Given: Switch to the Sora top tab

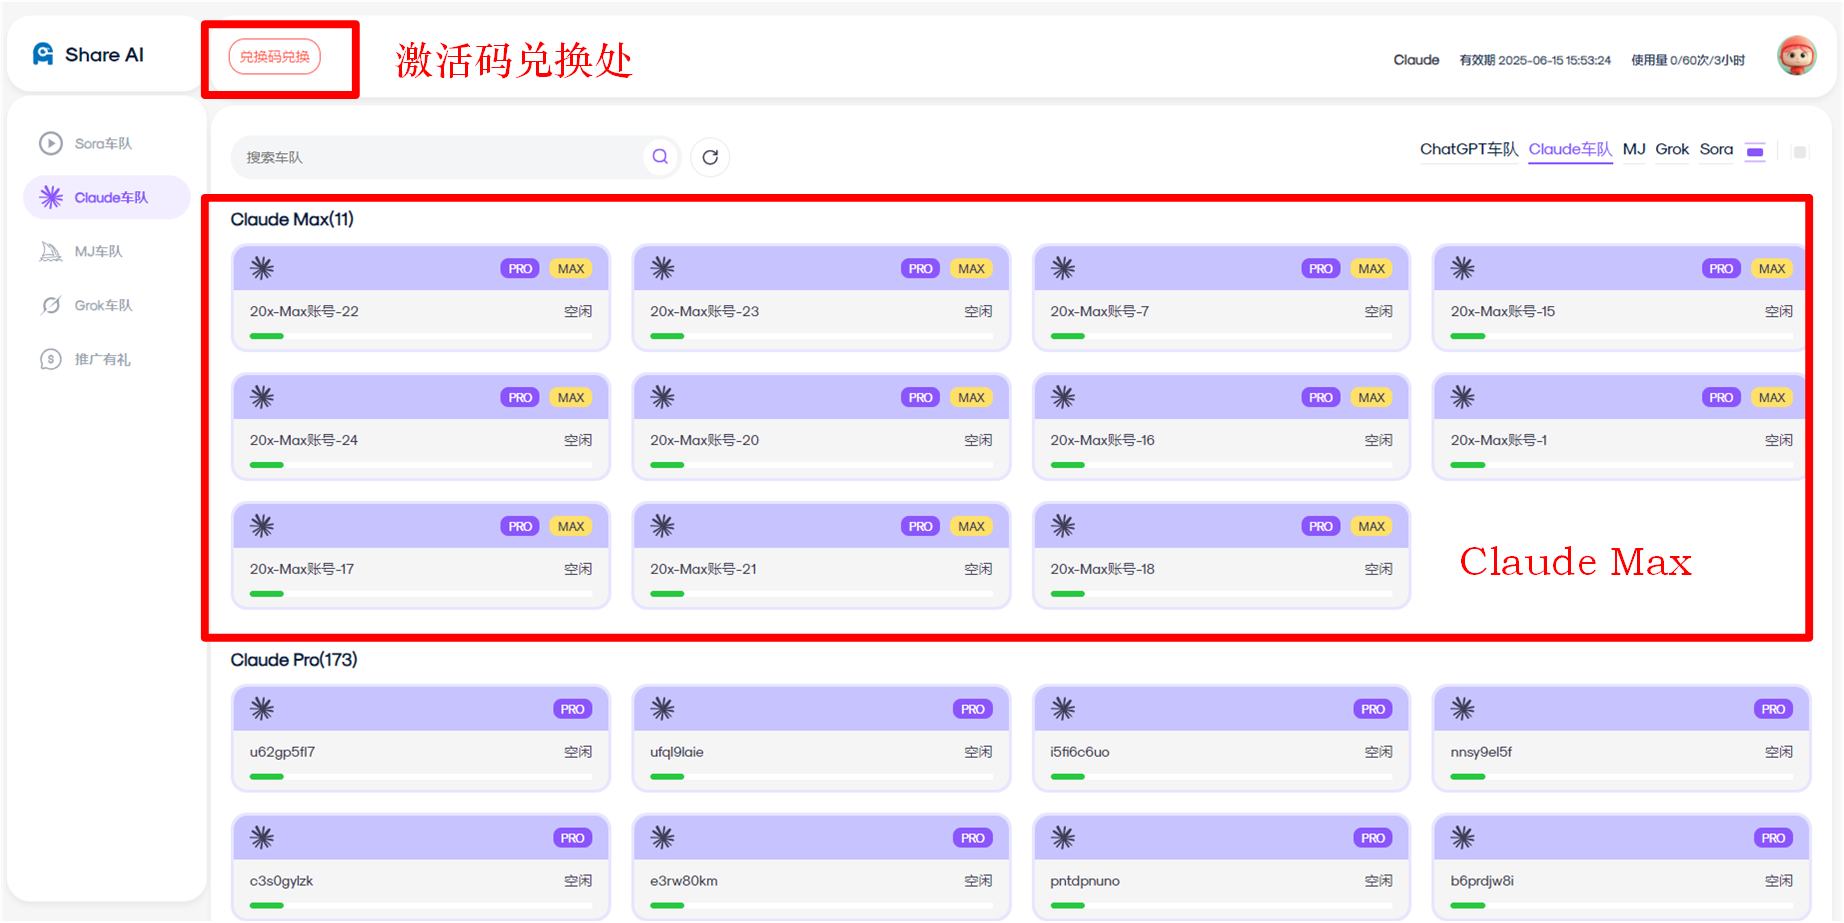Looking at the screenshot, I should [1716, 149].
